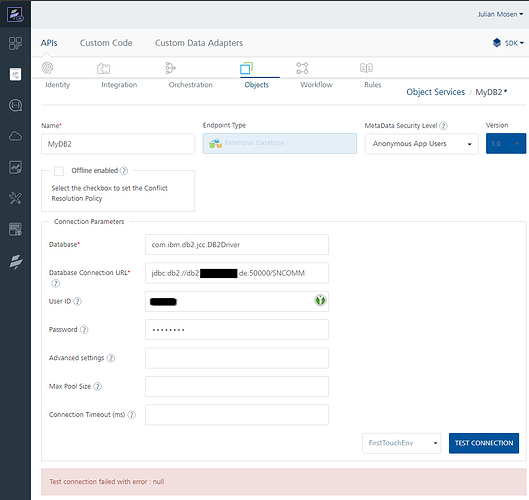Click the Advanced settings input field
Image resolution: width=529 pixels, height=500 pixels.
pyautogui.click(x=236, y=358)
